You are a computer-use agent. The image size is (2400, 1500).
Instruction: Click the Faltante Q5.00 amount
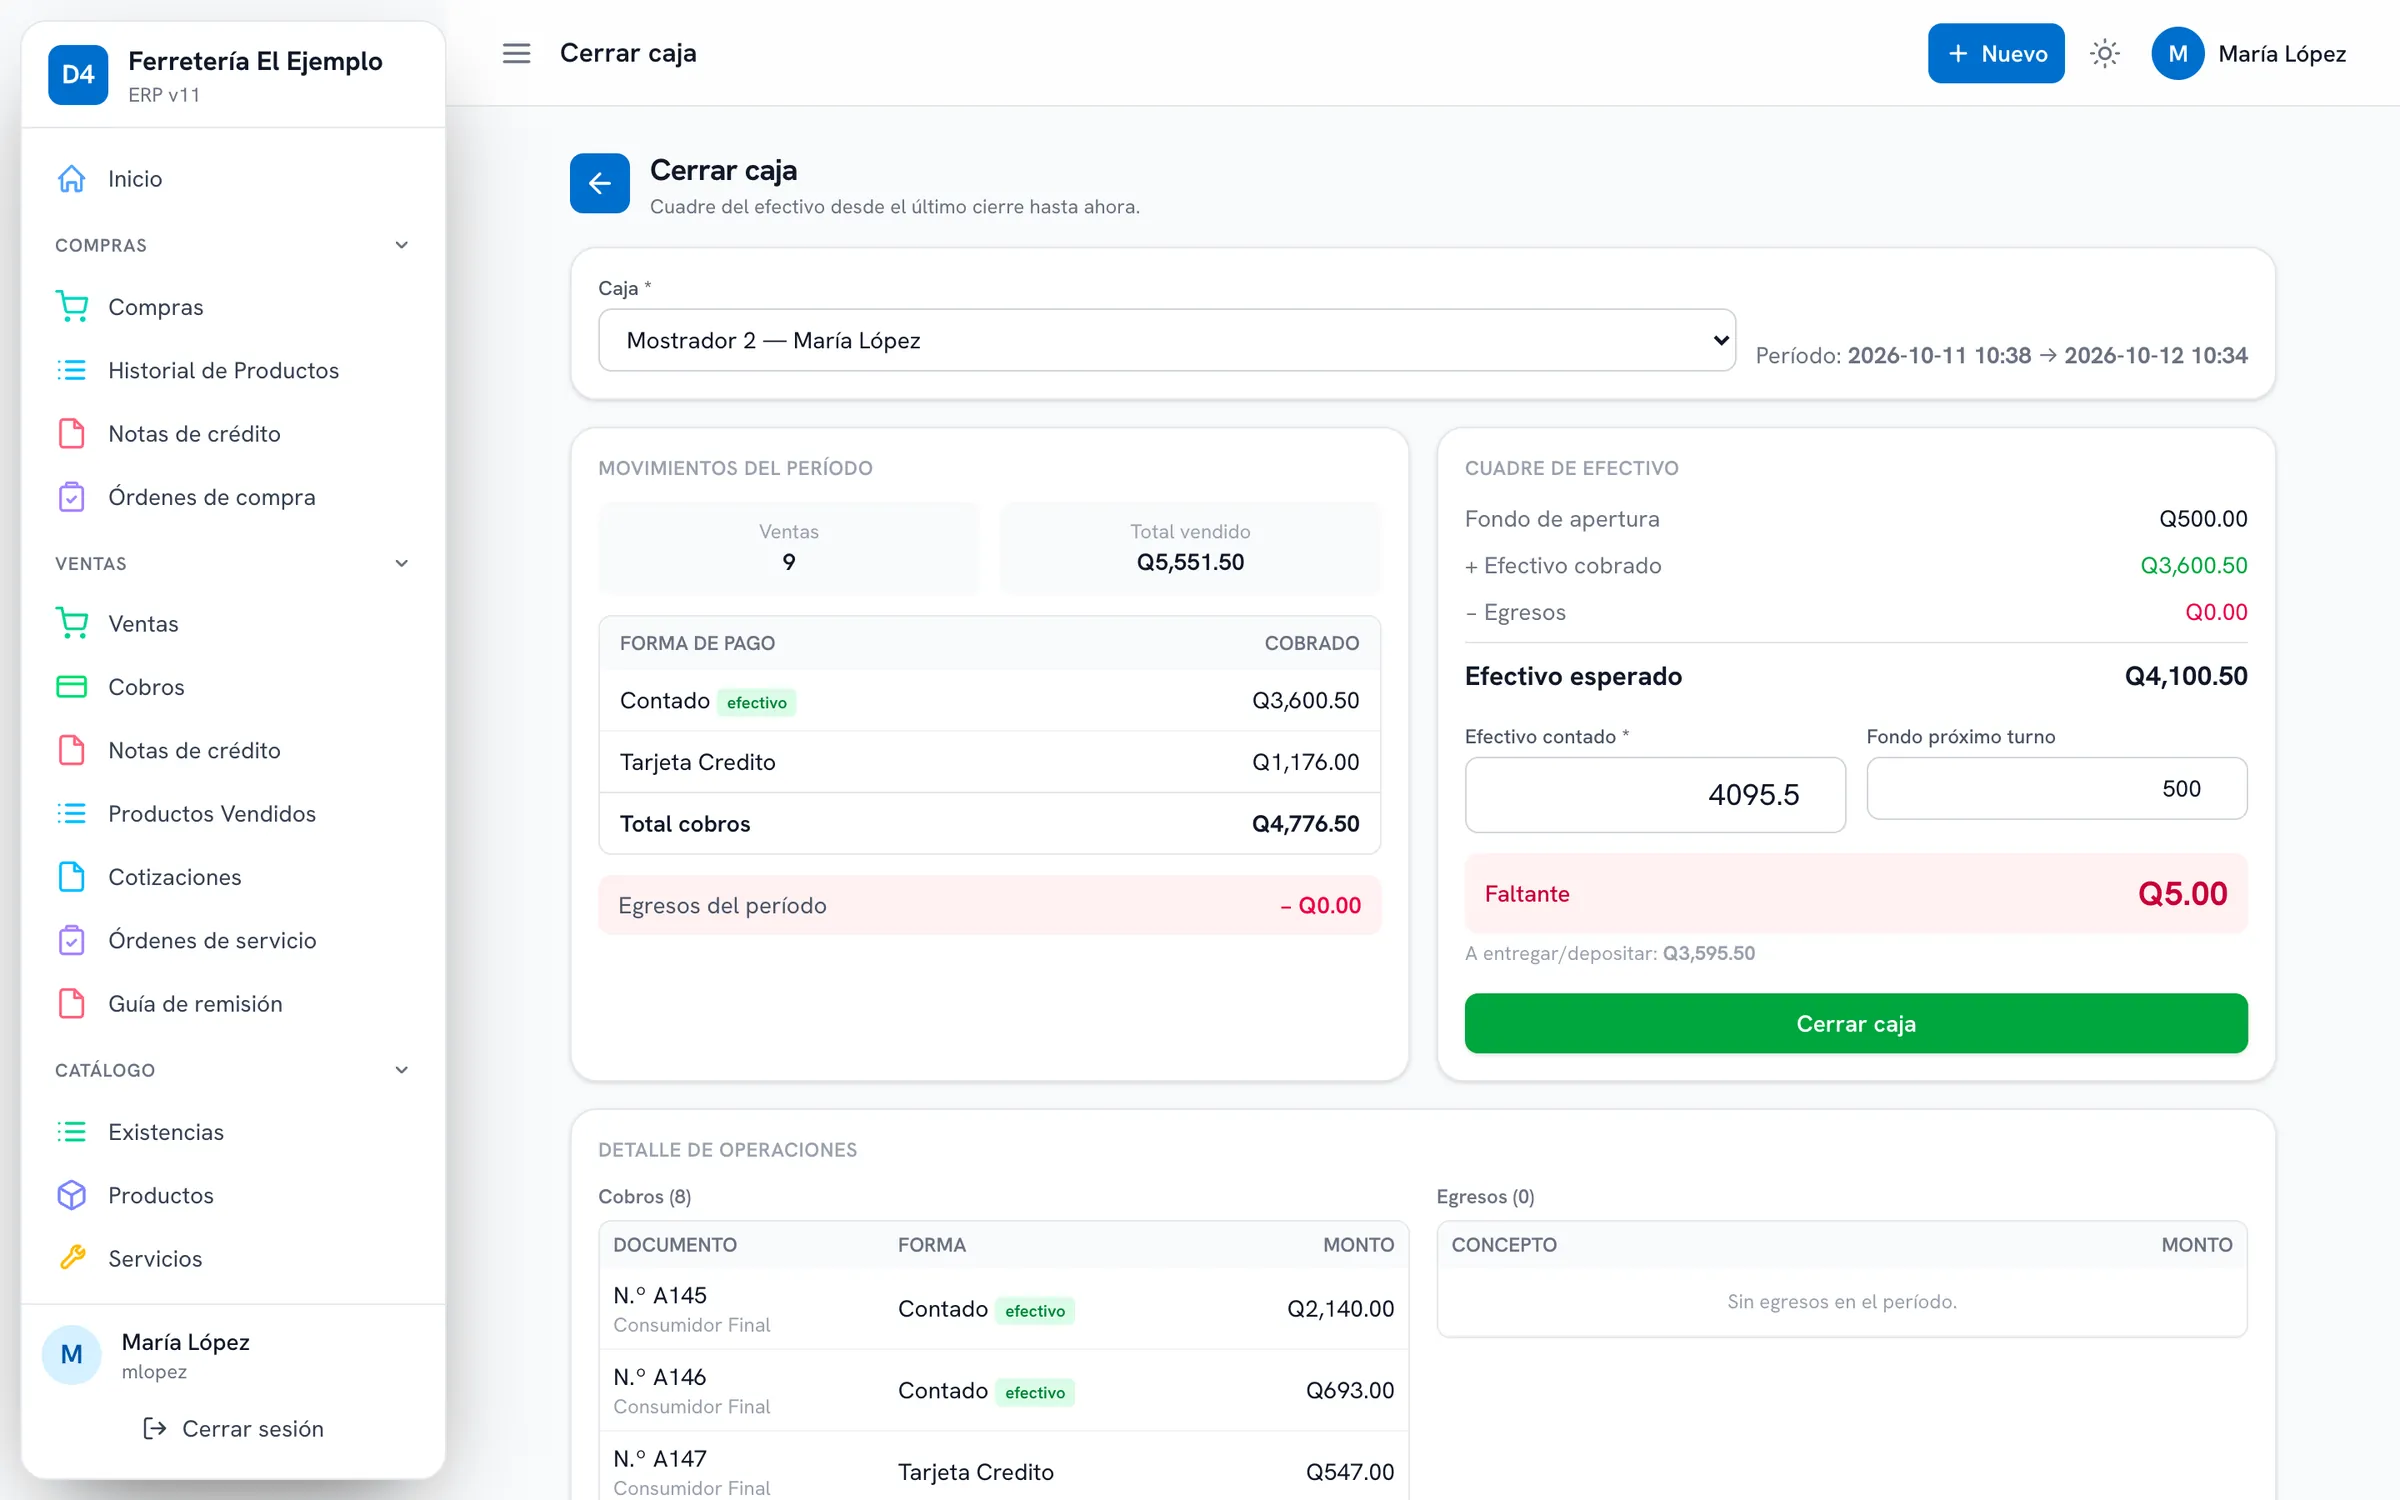2182,893
